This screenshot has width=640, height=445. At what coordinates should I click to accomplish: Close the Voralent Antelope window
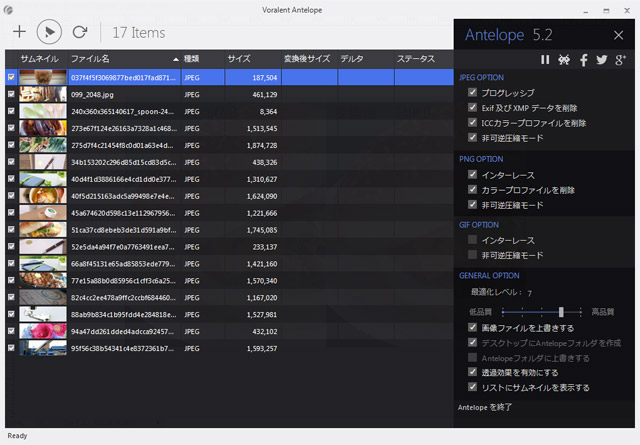pos(627,11)
